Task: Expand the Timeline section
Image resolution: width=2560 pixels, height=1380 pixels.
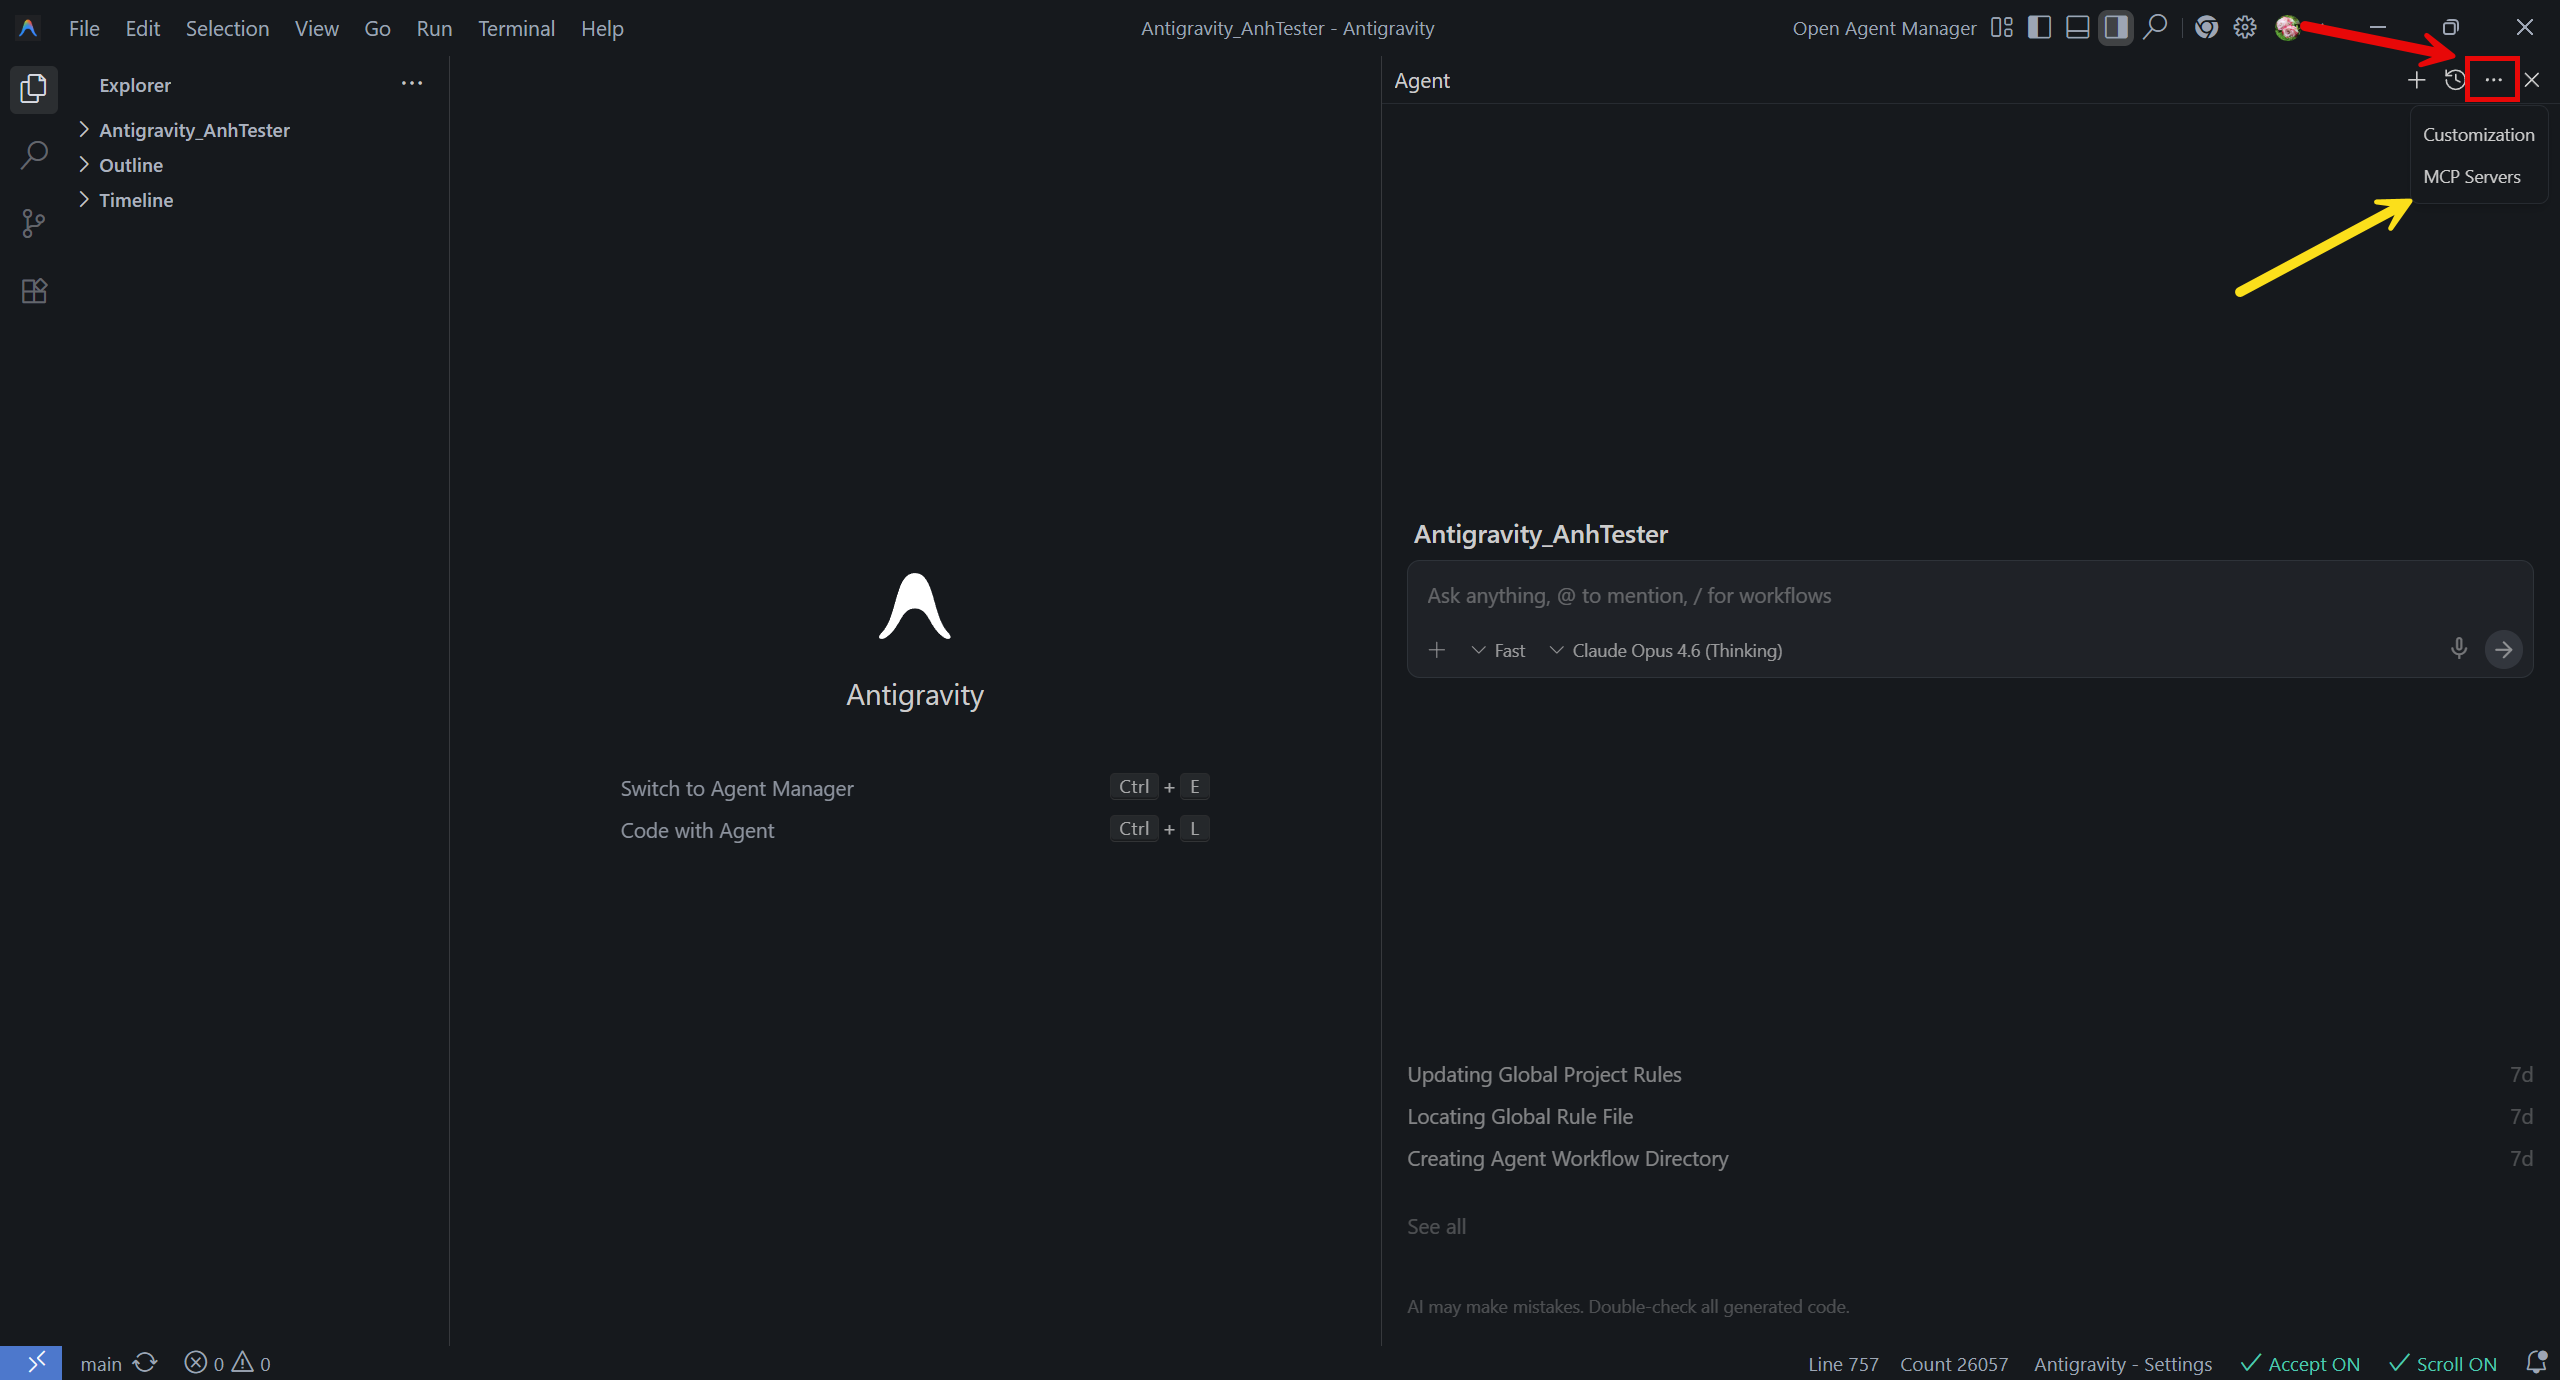Action: [135, 200]
